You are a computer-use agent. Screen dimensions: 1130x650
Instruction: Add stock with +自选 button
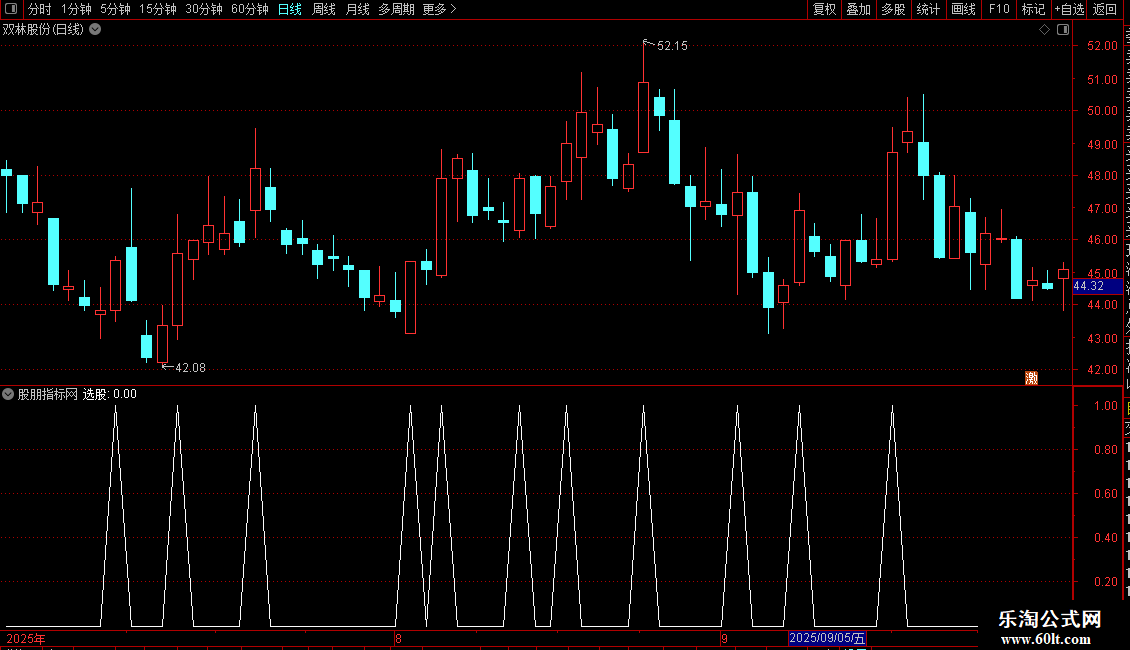tap(1069, 9)
